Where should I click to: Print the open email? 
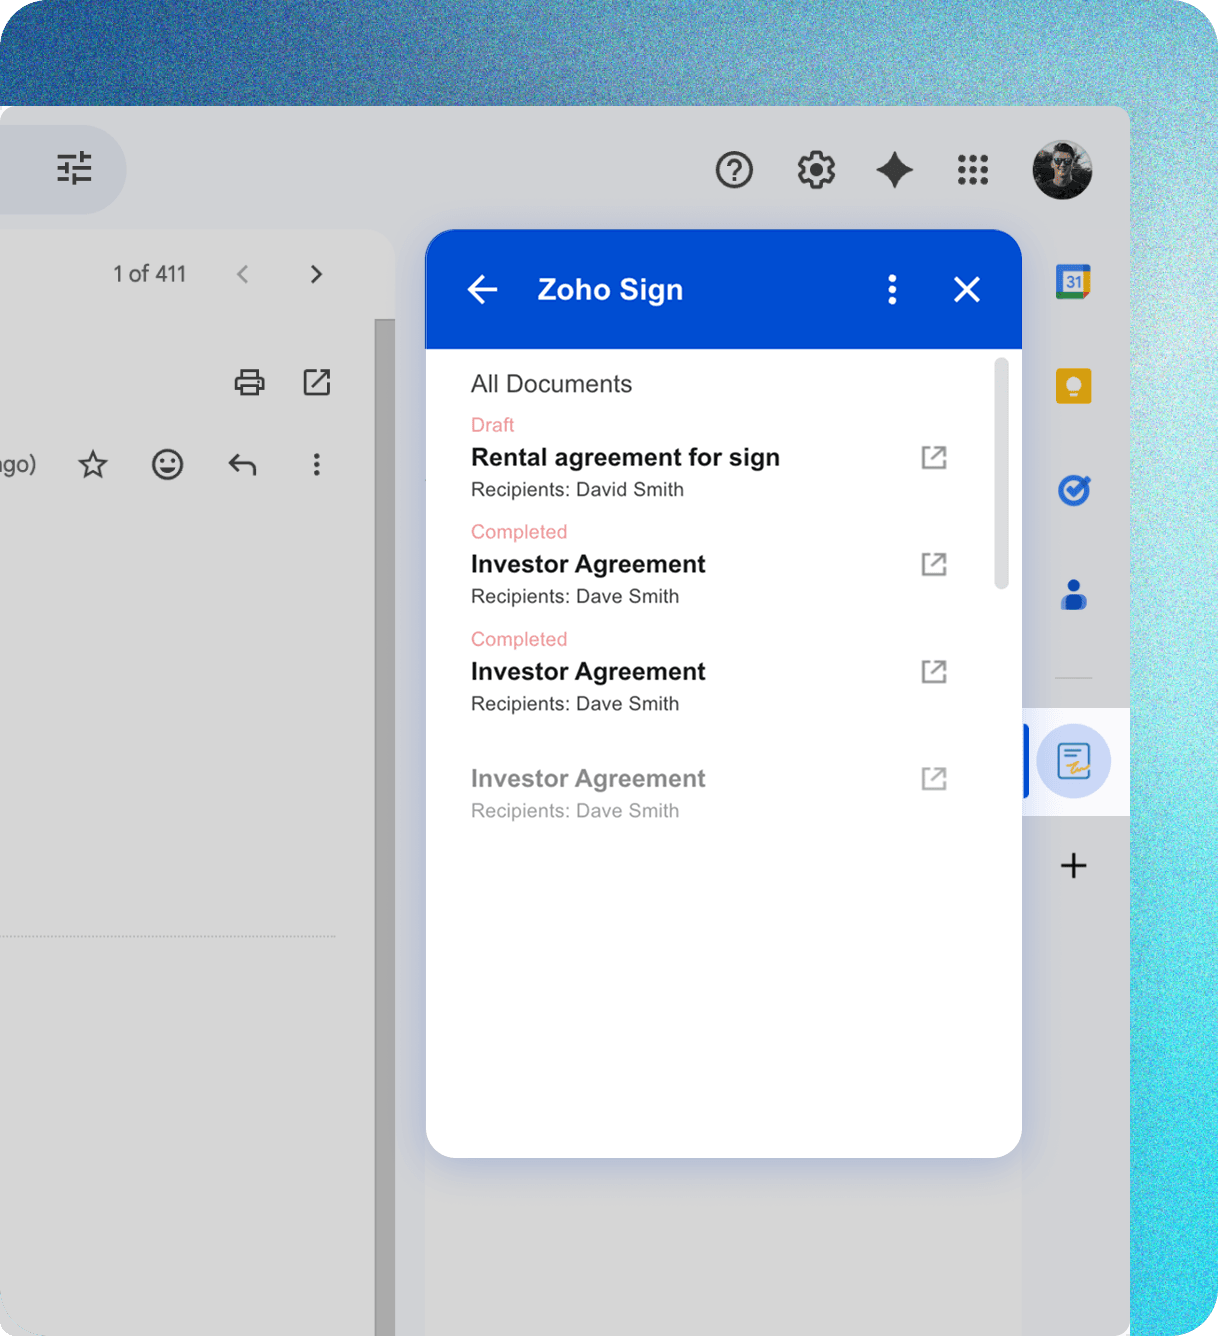[x=249, y=382]
